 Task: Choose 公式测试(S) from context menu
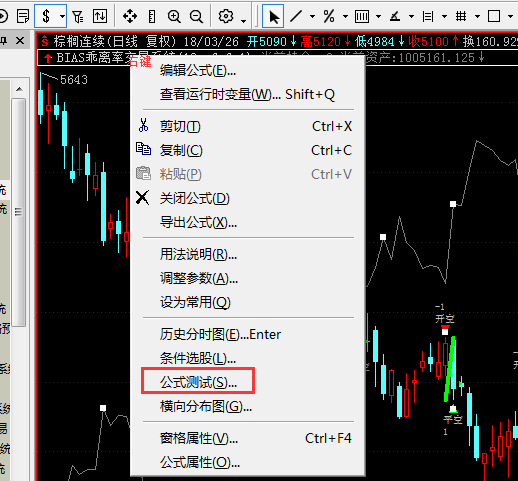pyautogui.click(x=198, y=382)
